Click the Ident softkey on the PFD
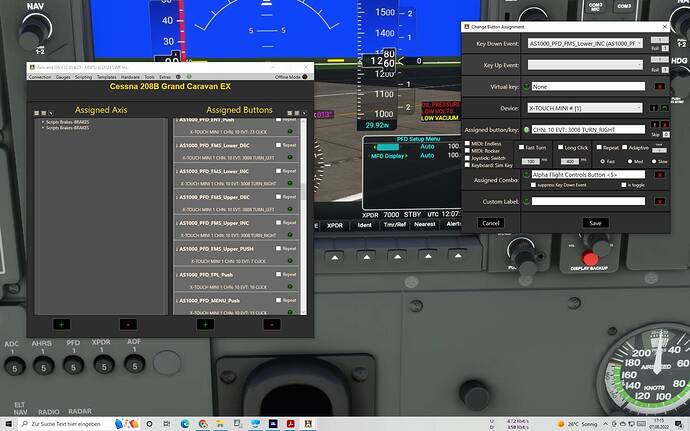The height and width of the screenshot is (431, 690). [364, 225]
